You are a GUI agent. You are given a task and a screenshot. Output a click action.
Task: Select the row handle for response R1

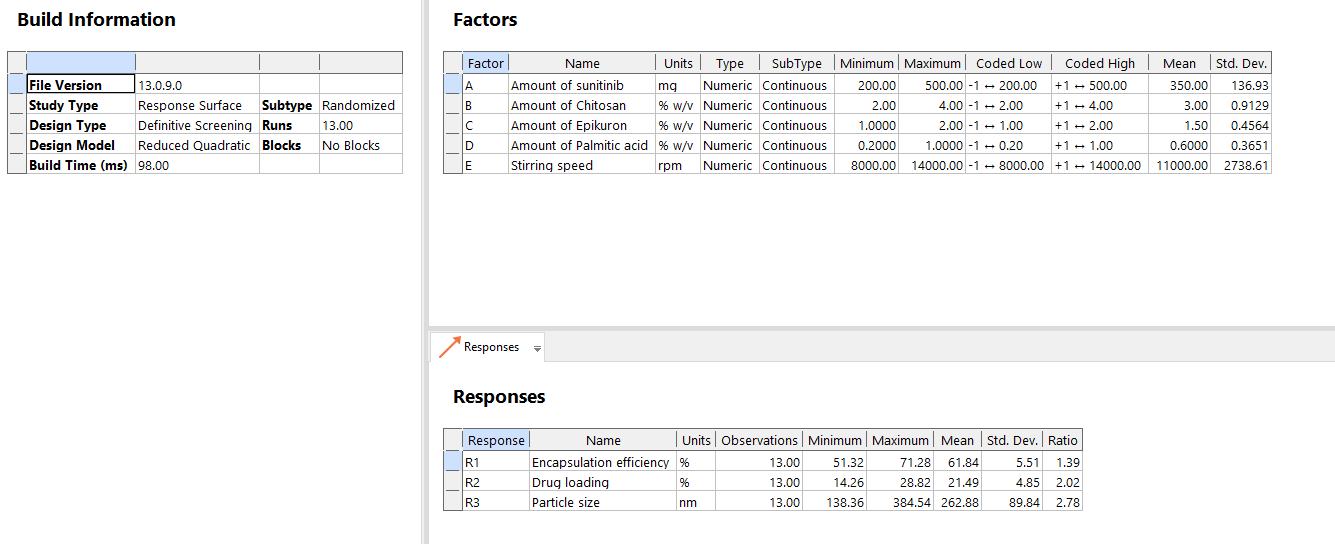pos(453,462)
